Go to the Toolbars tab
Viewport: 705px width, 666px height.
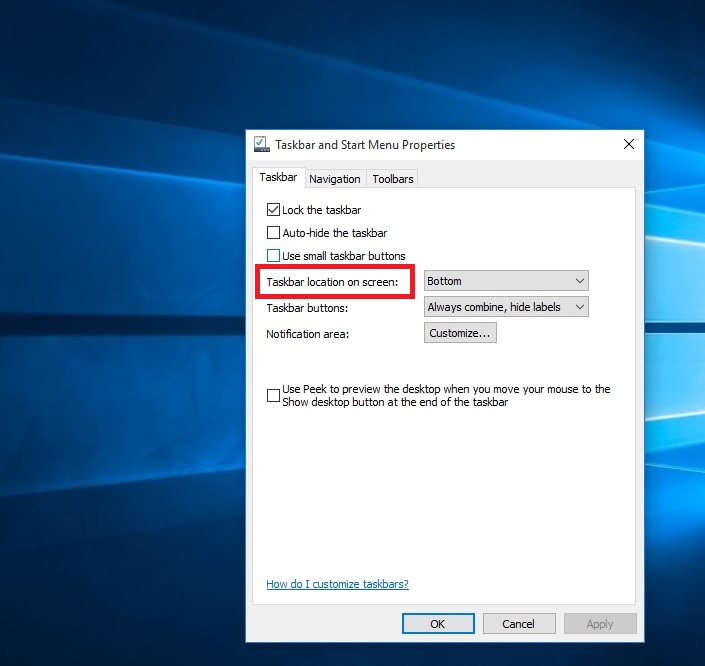pyautogui.click(x=392, y=179)
